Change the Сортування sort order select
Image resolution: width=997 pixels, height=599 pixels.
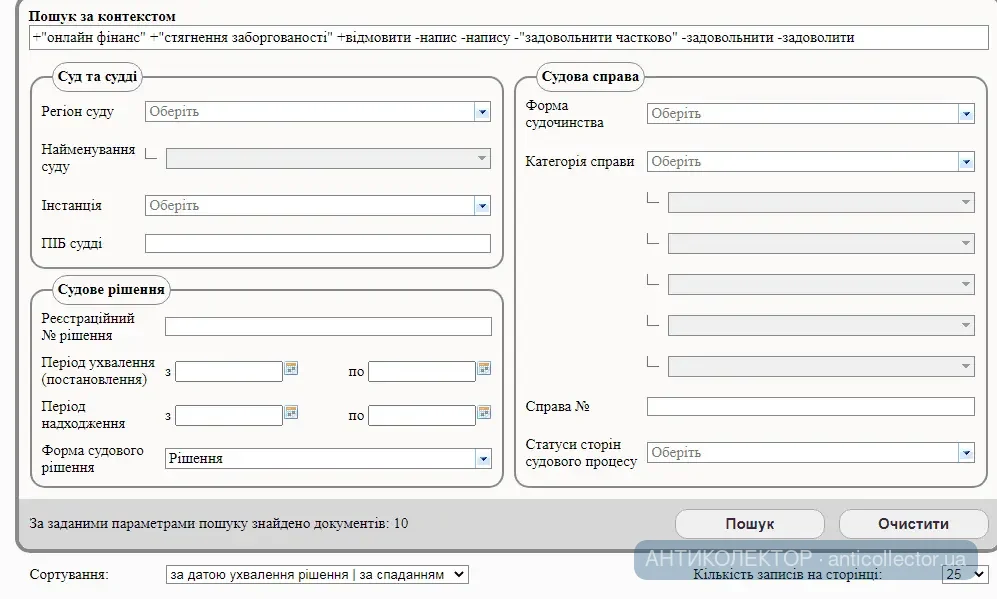317,575
